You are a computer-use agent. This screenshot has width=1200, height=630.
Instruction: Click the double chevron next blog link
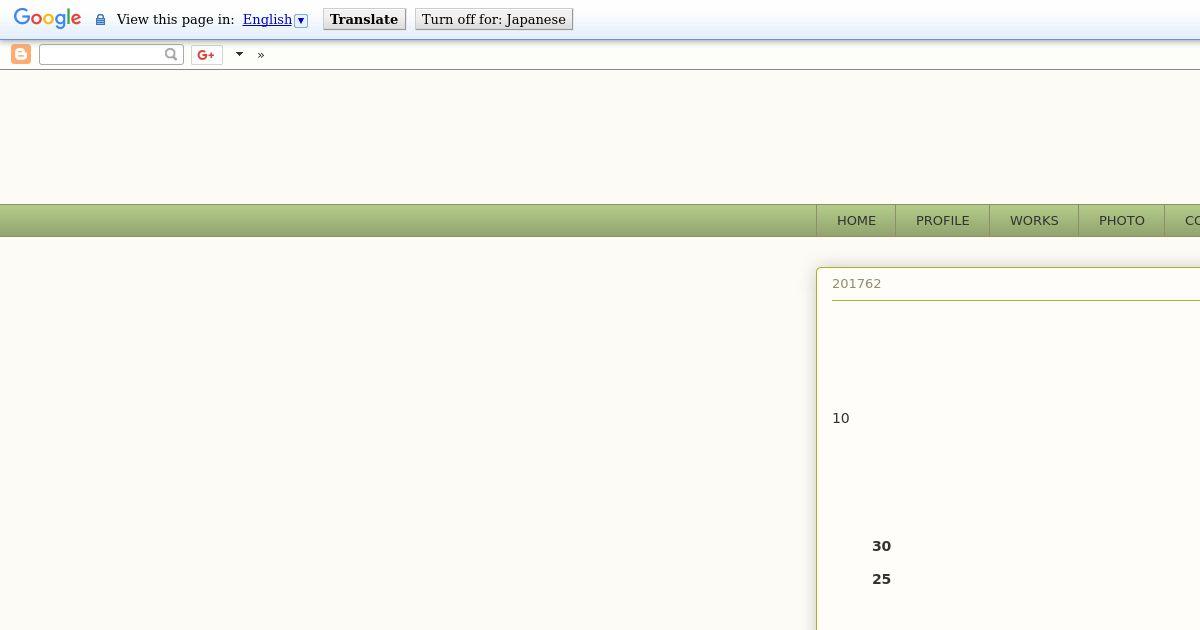pyautogui.click(x=261, y=54)
